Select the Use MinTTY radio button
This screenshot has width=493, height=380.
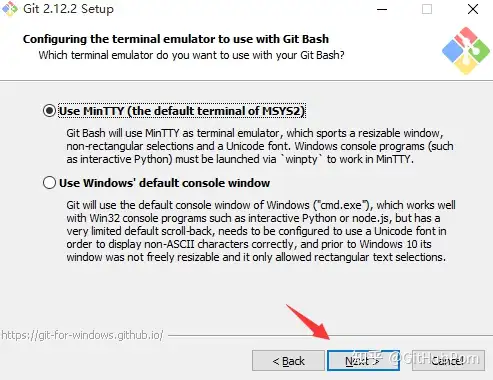coord(49,111)
